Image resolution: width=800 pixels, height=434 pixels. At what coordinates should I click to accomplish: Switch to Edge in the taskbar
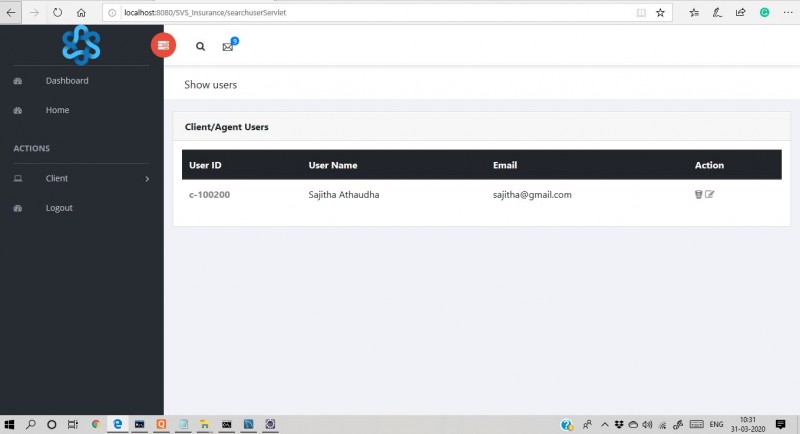tap(117, 424)
